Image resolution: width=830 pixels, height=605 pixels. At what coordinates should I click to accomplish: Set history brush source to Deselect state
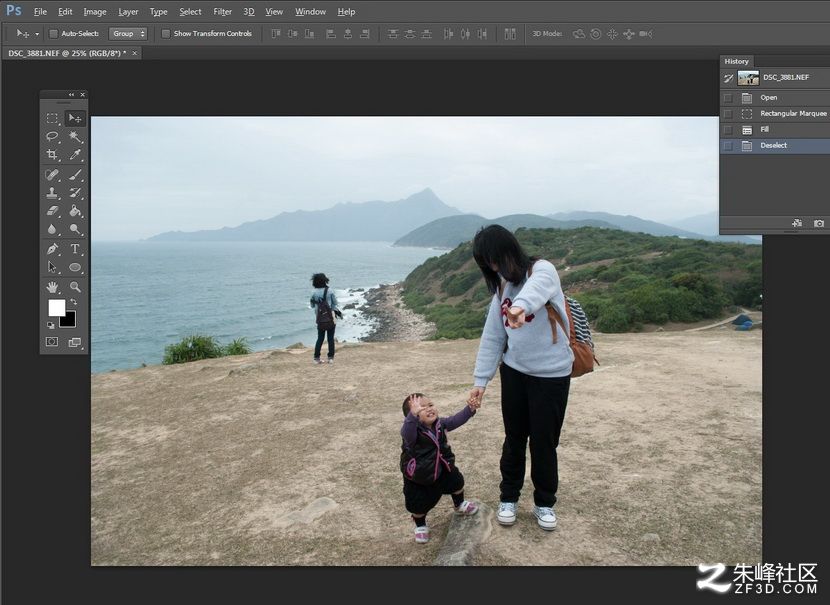coord(728,146)
